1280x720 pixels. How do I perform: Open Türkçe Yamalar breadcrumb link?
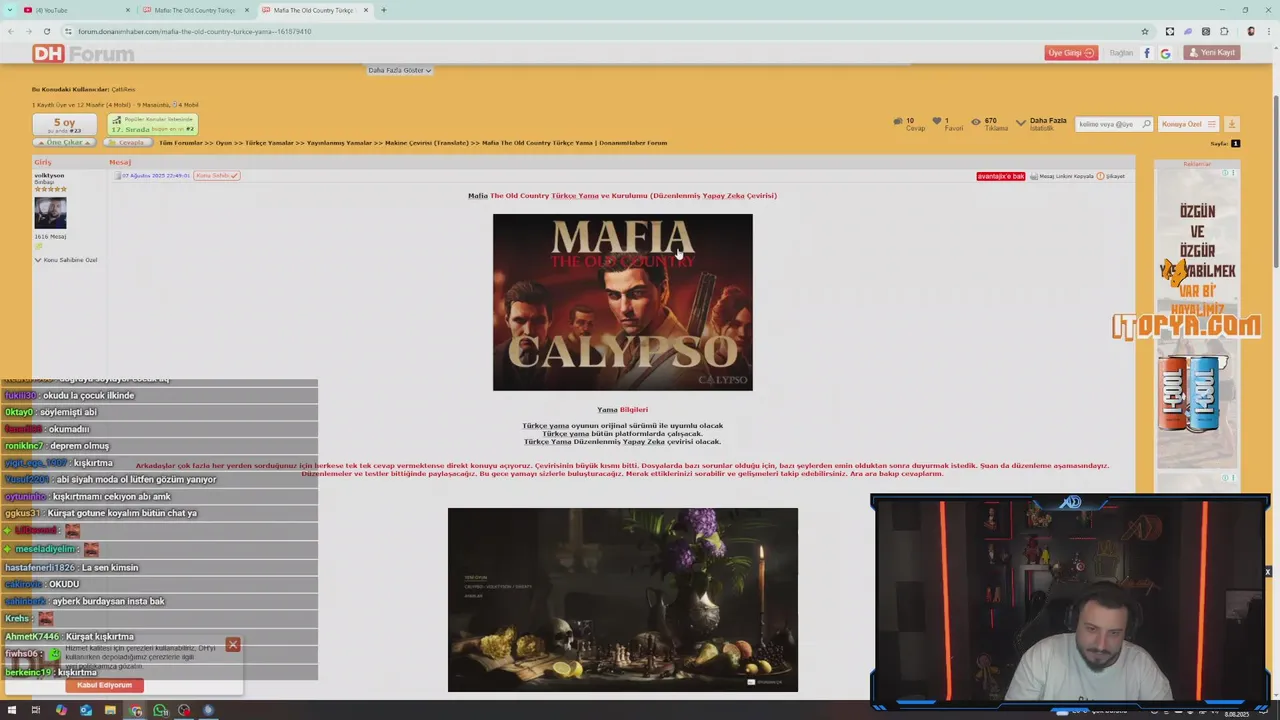click(271, 143)
